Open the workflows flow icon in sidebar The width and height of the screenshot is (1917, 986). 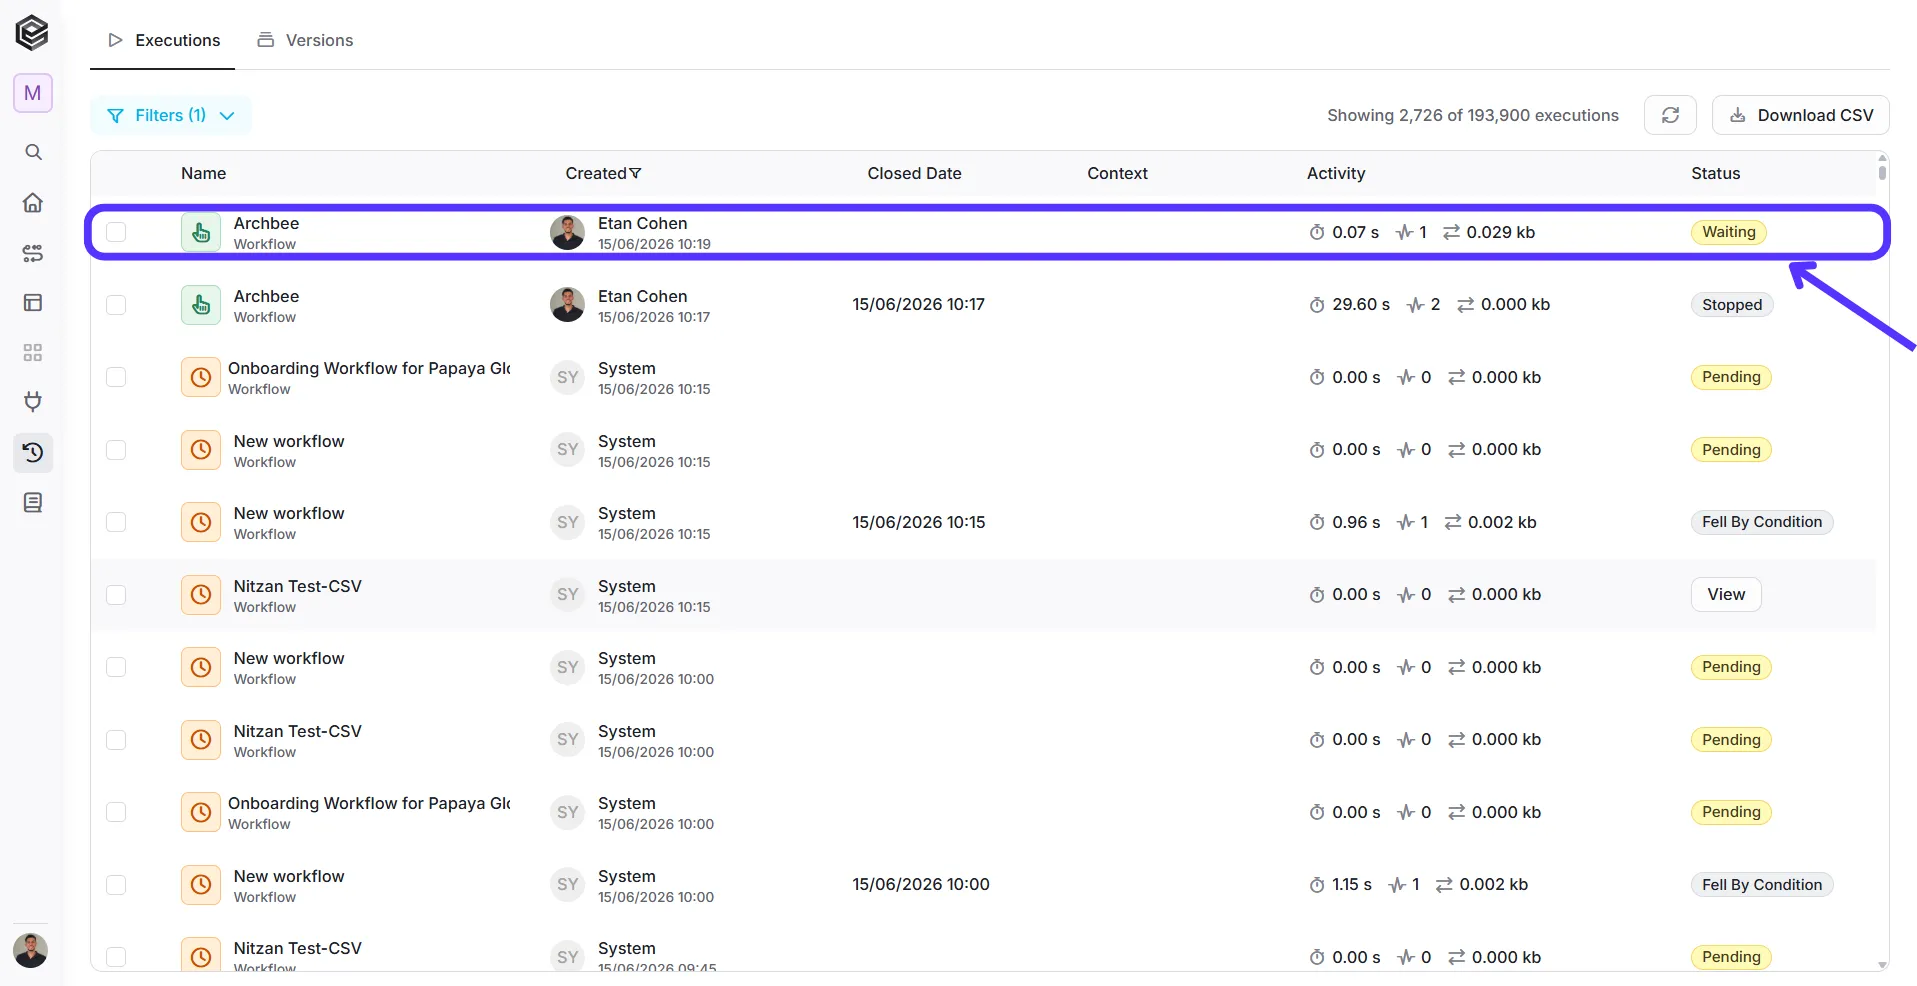[33, 253]
